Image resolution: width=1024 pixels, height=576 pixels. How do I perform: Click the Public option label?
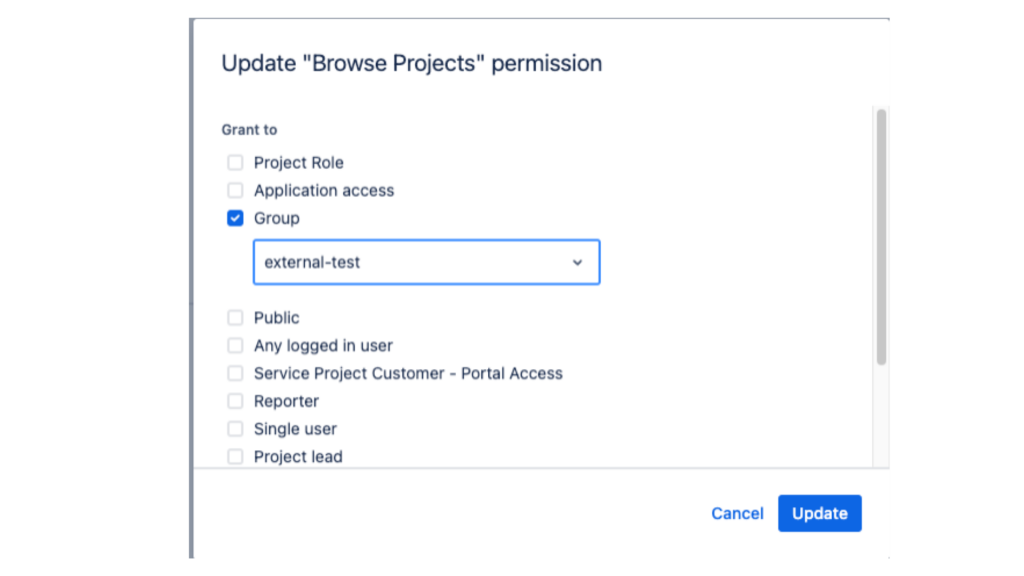[x=276, y=318]
